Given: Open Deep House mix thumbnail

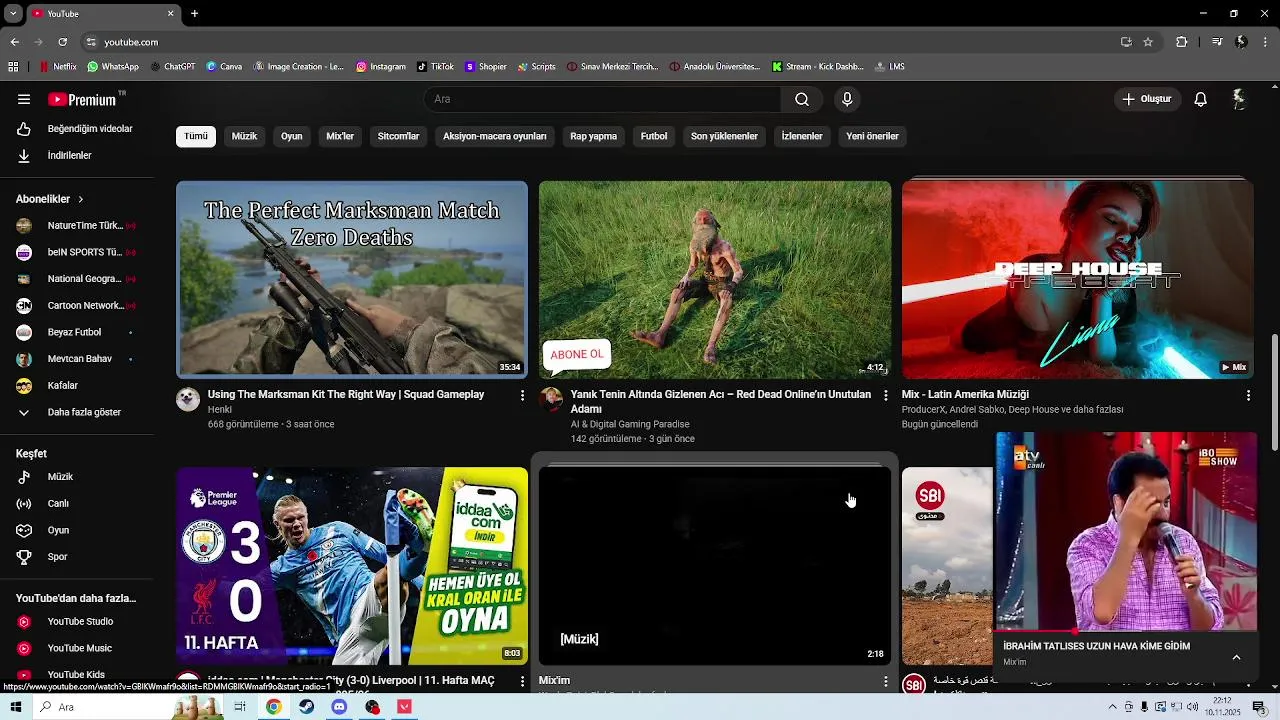Looking at the screenshot, I should click(x=1077, y=280).
